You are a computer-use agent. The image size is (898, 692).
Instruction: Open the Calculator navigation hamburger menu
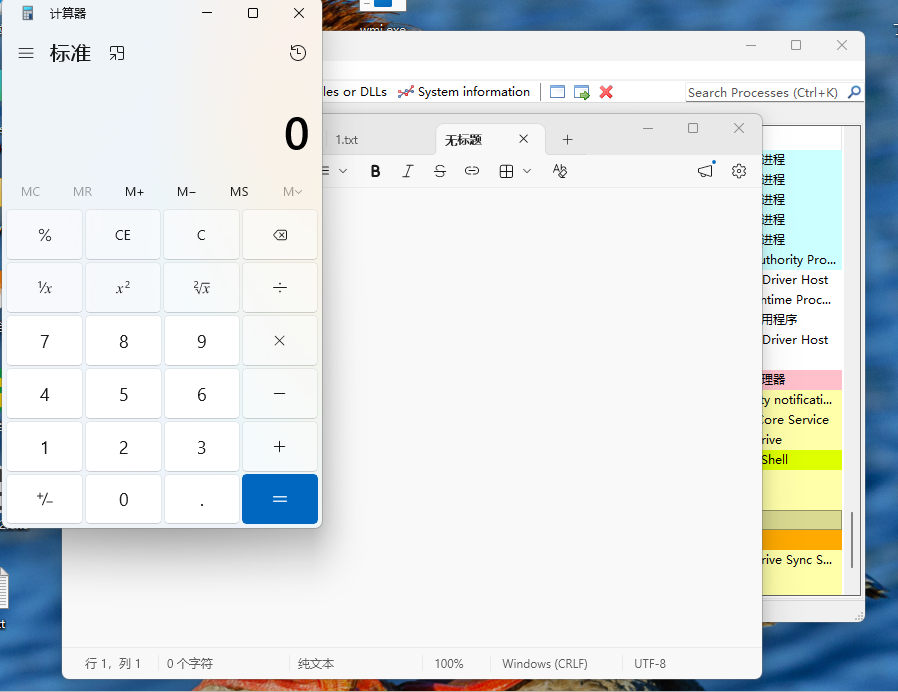[x=26, y=53]
